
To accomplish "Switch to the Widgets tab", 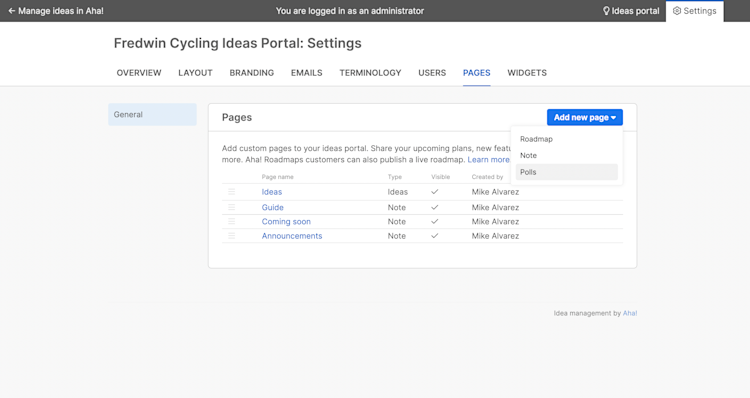I will coord(527,73).
